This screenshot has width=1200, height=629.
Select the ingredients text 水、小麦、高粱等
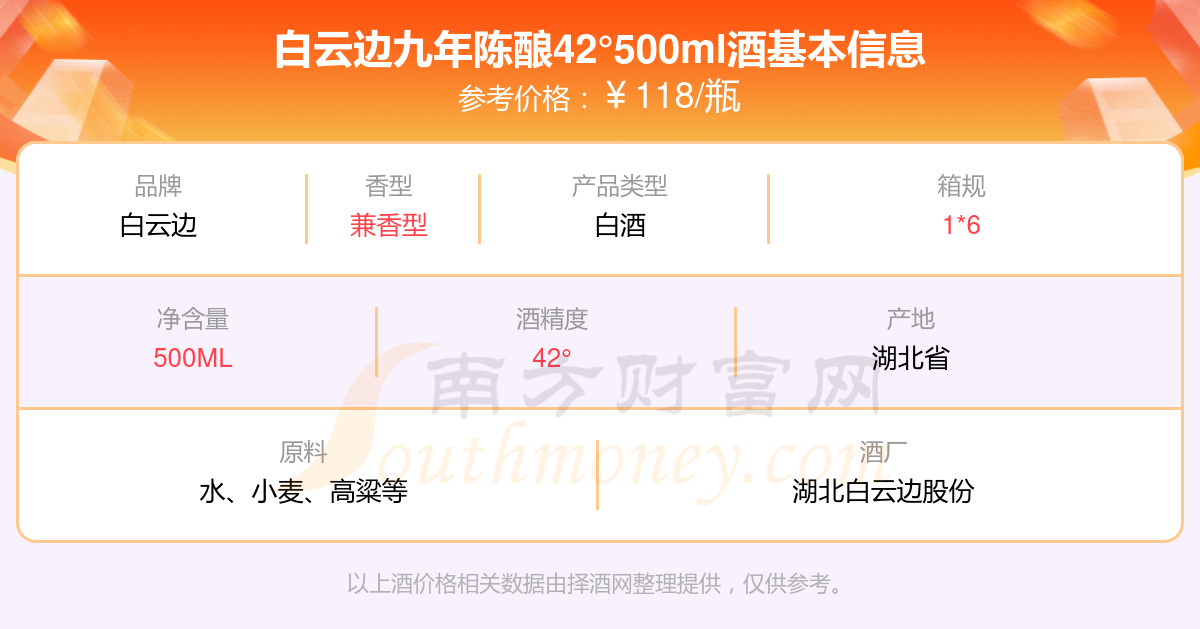point(304,491)
